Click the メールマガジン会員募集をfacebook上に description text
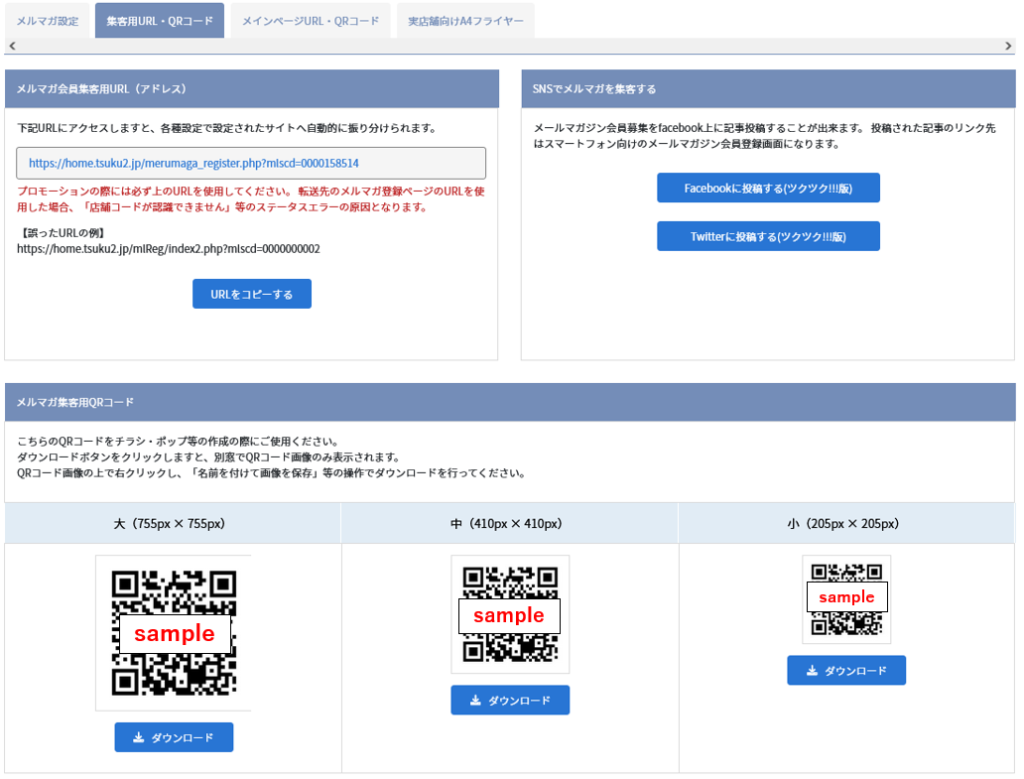 click(x=764, y=136)
